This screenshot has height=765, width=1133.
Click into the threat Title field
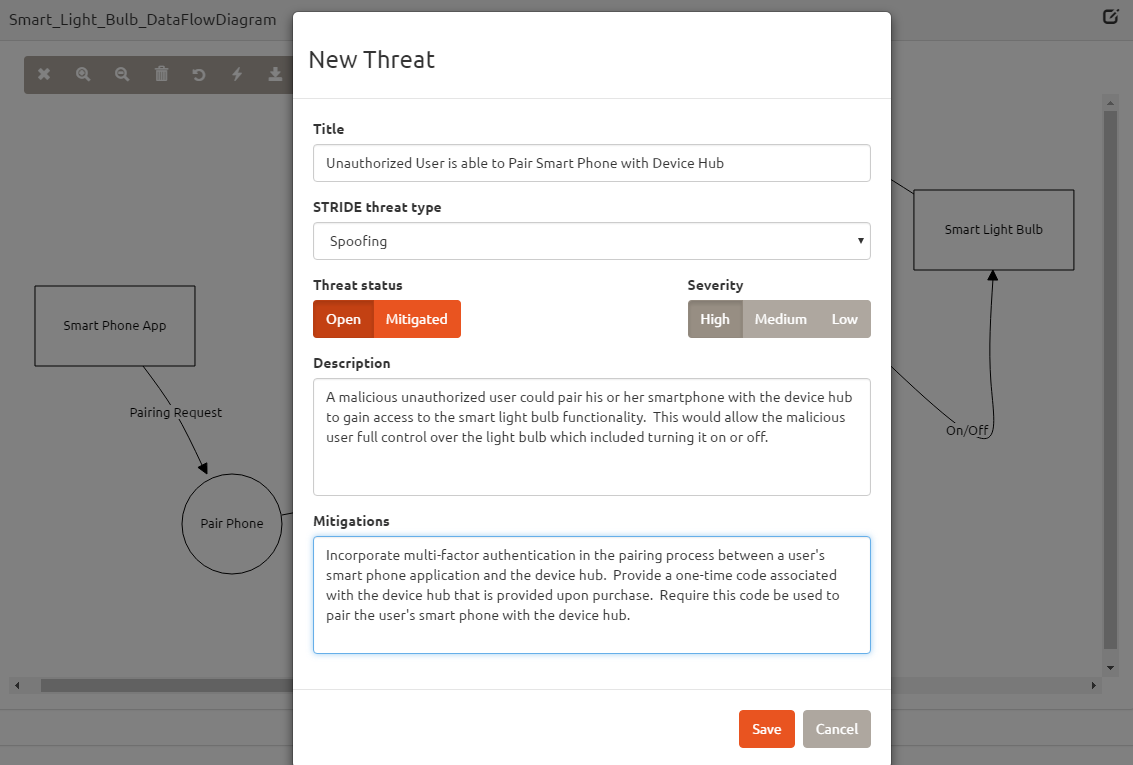(591, 163)
